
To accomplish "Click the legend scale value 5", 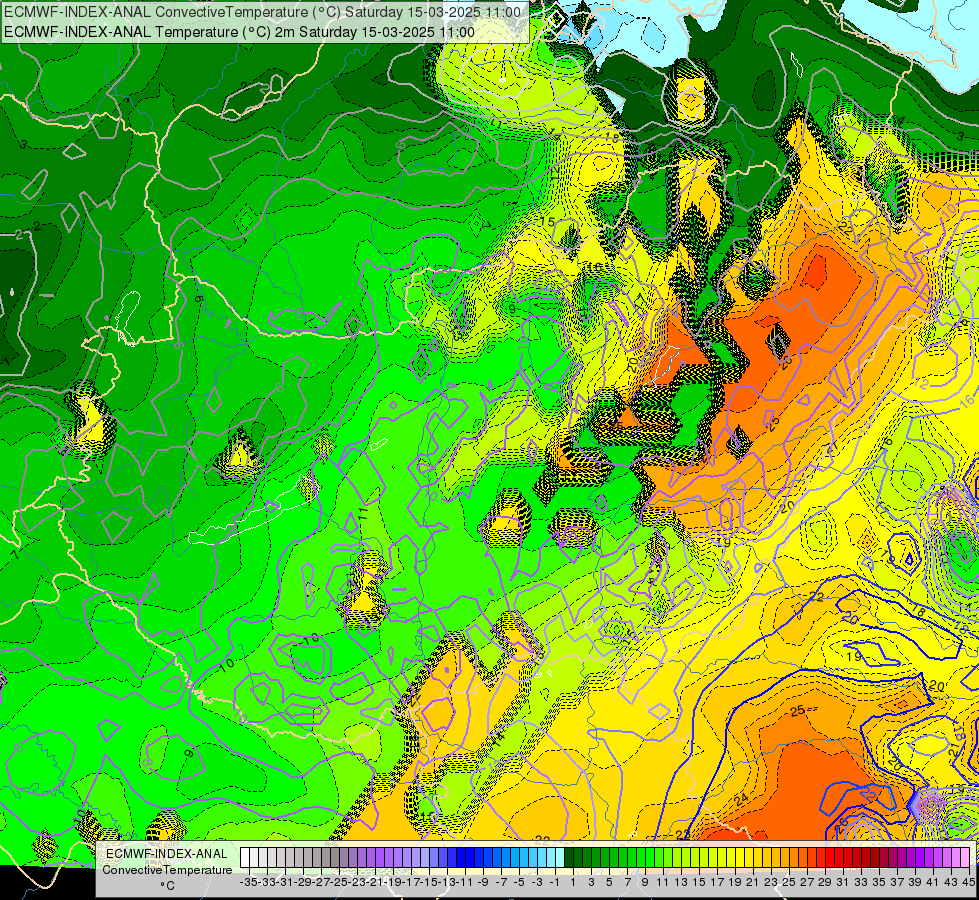I will [x=609, y=882].
